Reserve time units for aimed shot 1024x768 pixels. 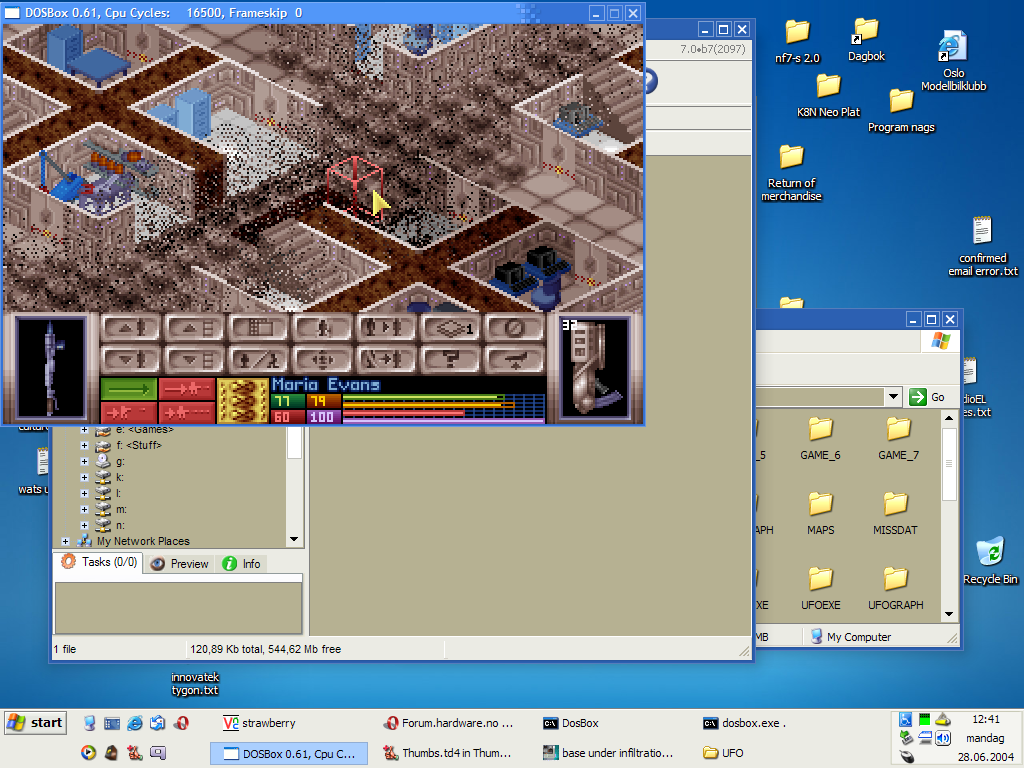point(129,413)
